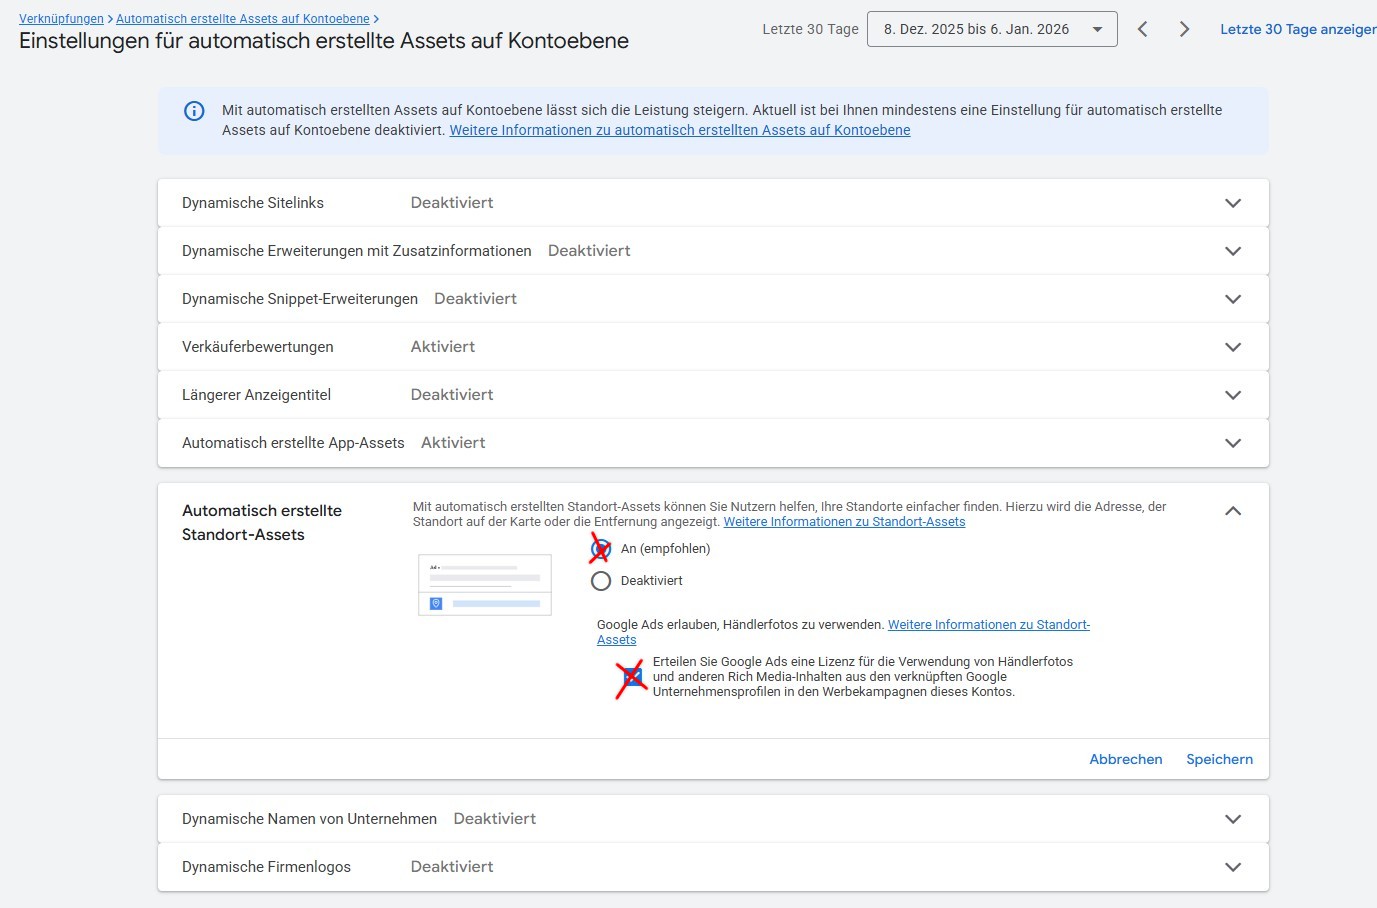Collapse the Automatisch erstellte Standort-Assets section
1377x908 pixels.
coord(1232,511)
